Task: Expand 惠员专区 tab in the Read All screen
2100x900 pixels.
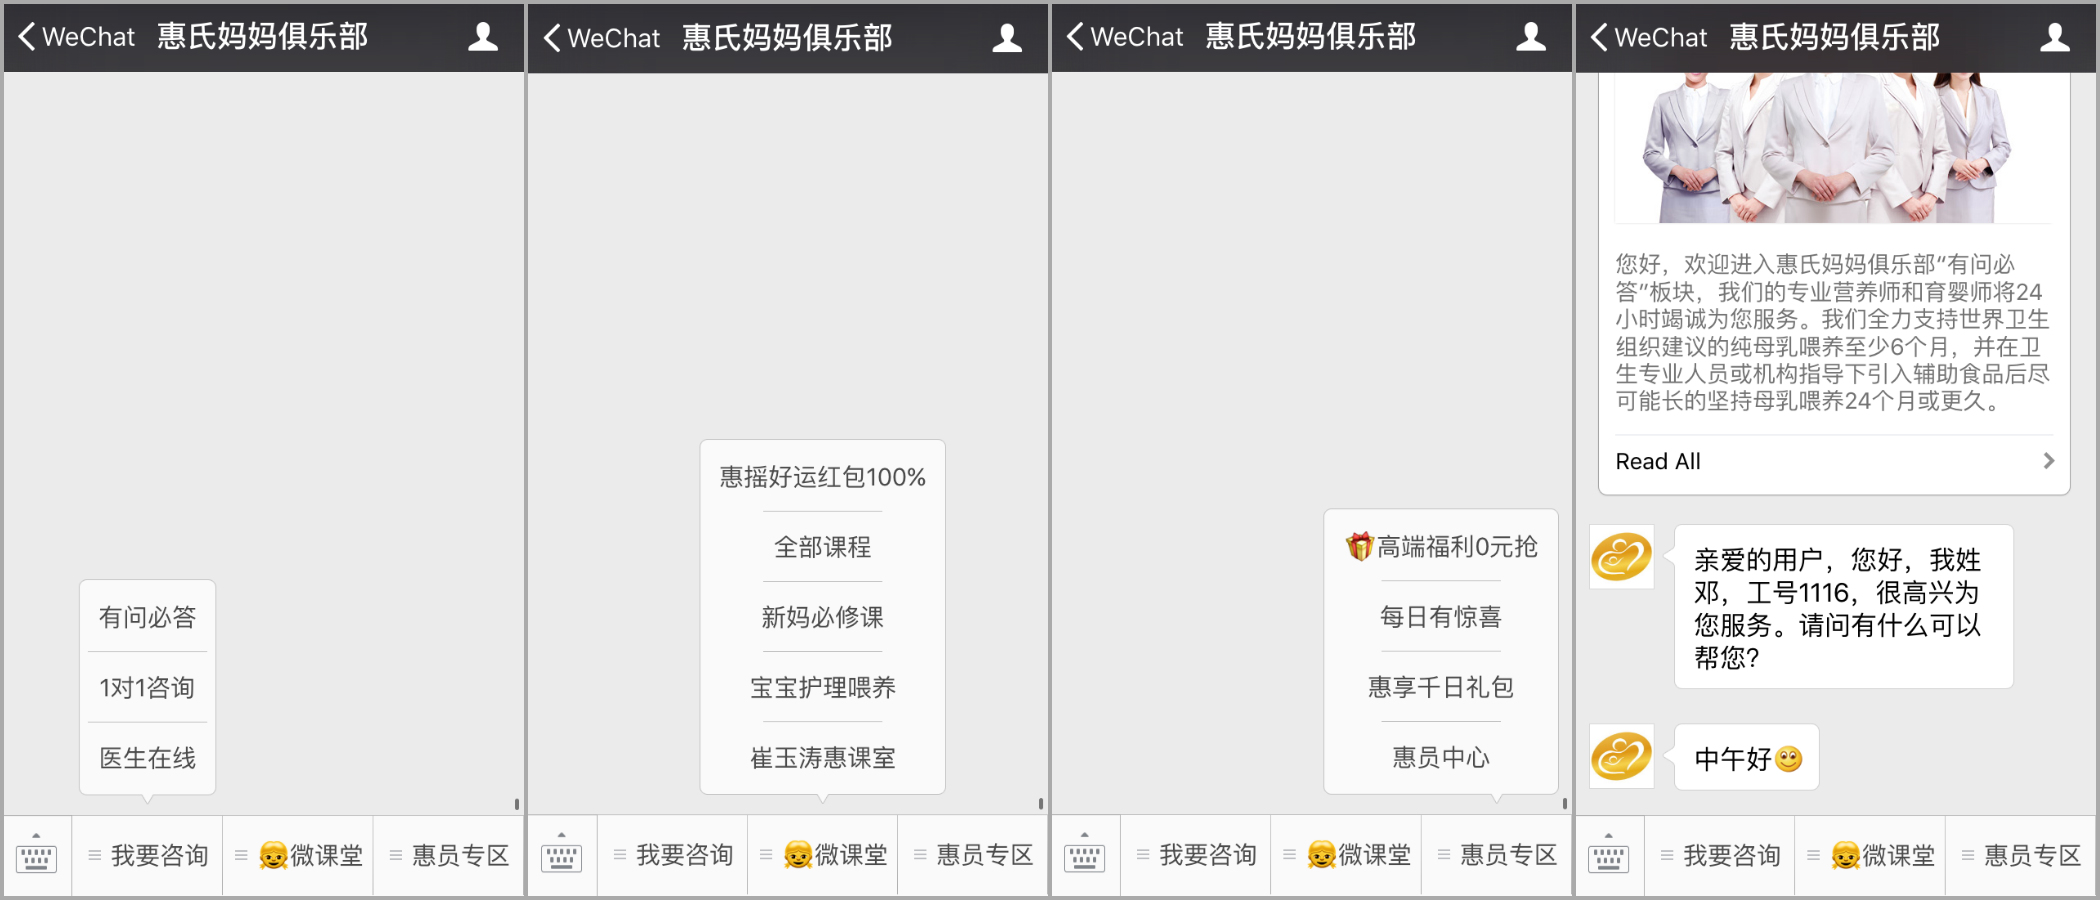Action: point(2021,855)
